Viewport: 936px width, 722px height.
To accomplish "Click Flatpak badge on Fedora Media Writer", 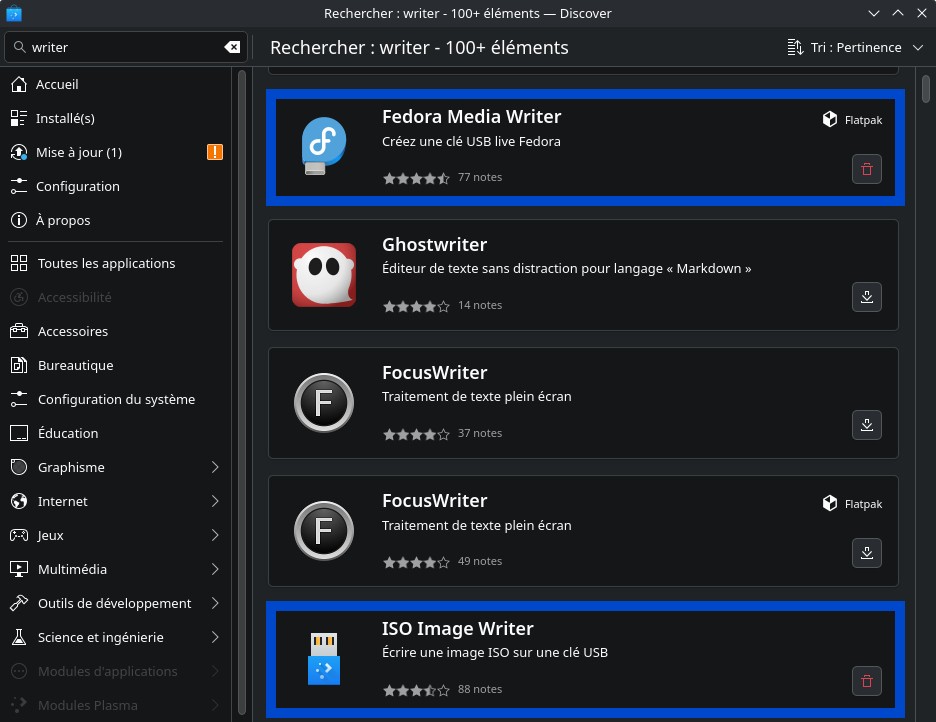I will coord(852,120).
